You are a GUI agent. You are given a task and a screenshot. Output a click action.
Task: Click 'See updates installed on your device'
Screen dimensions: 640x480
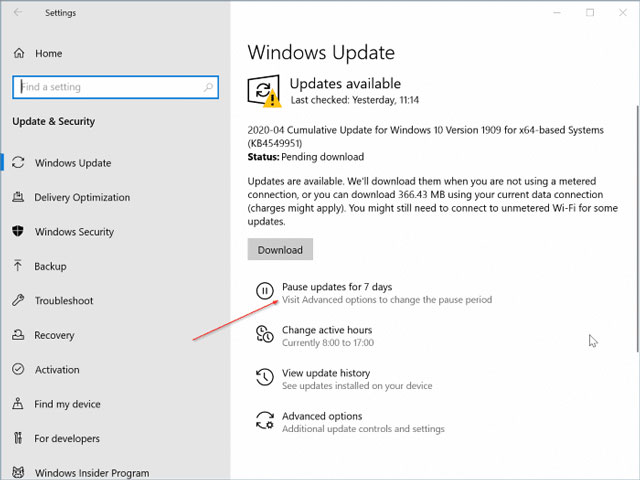tap(357, 386)
